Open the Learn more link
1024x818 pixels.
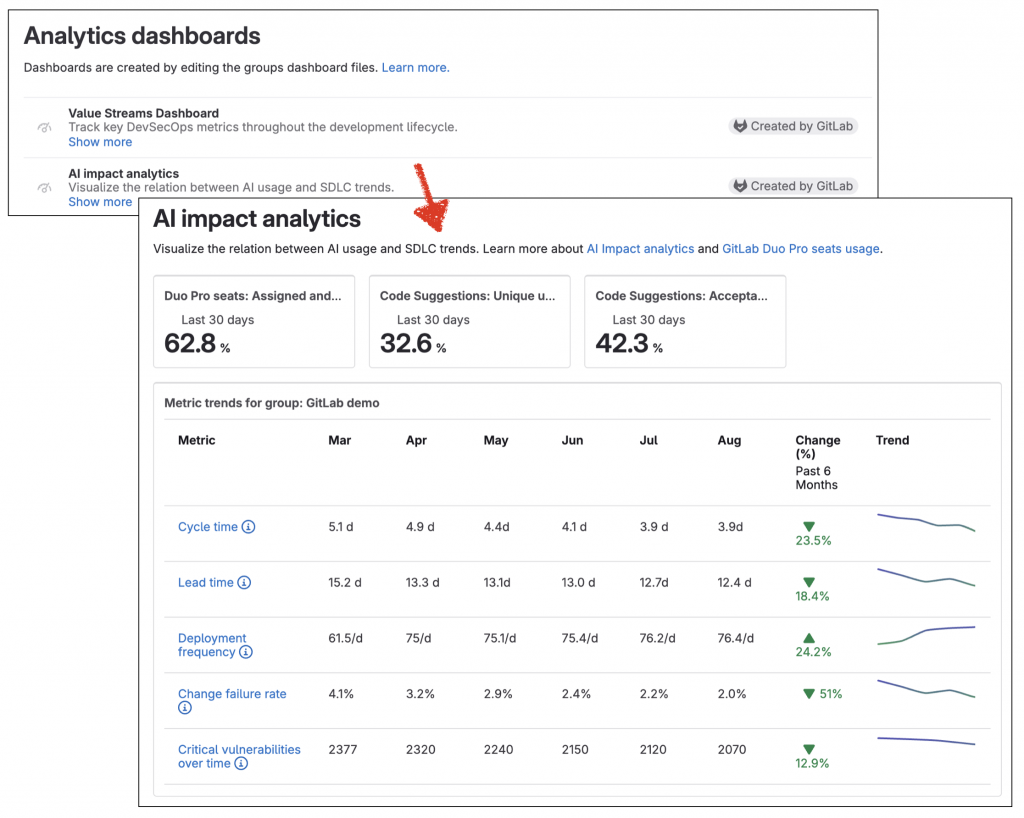[x=415, y=67]
